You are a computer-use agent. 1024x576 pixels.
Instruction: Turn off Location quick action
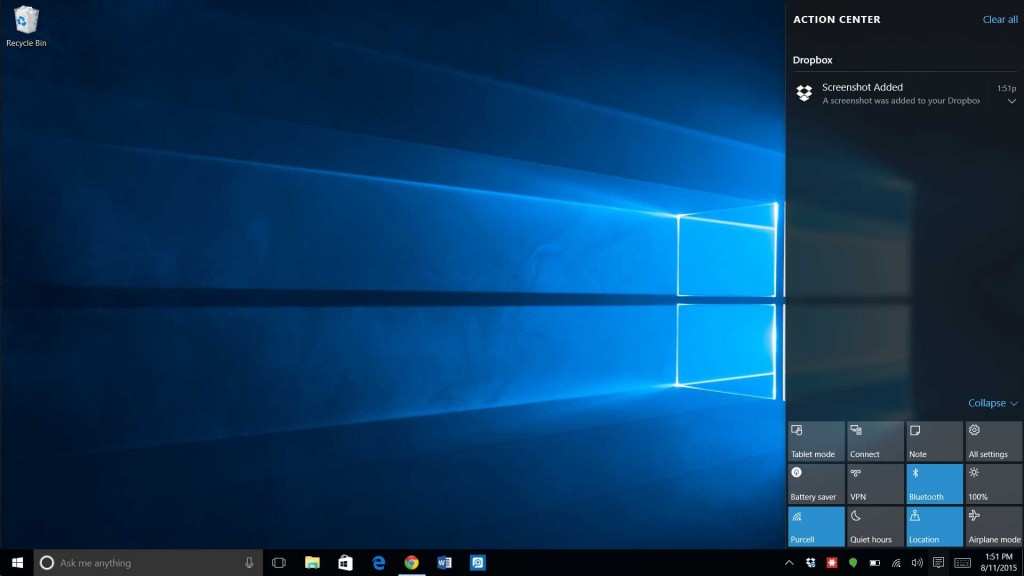click(934, 525)
